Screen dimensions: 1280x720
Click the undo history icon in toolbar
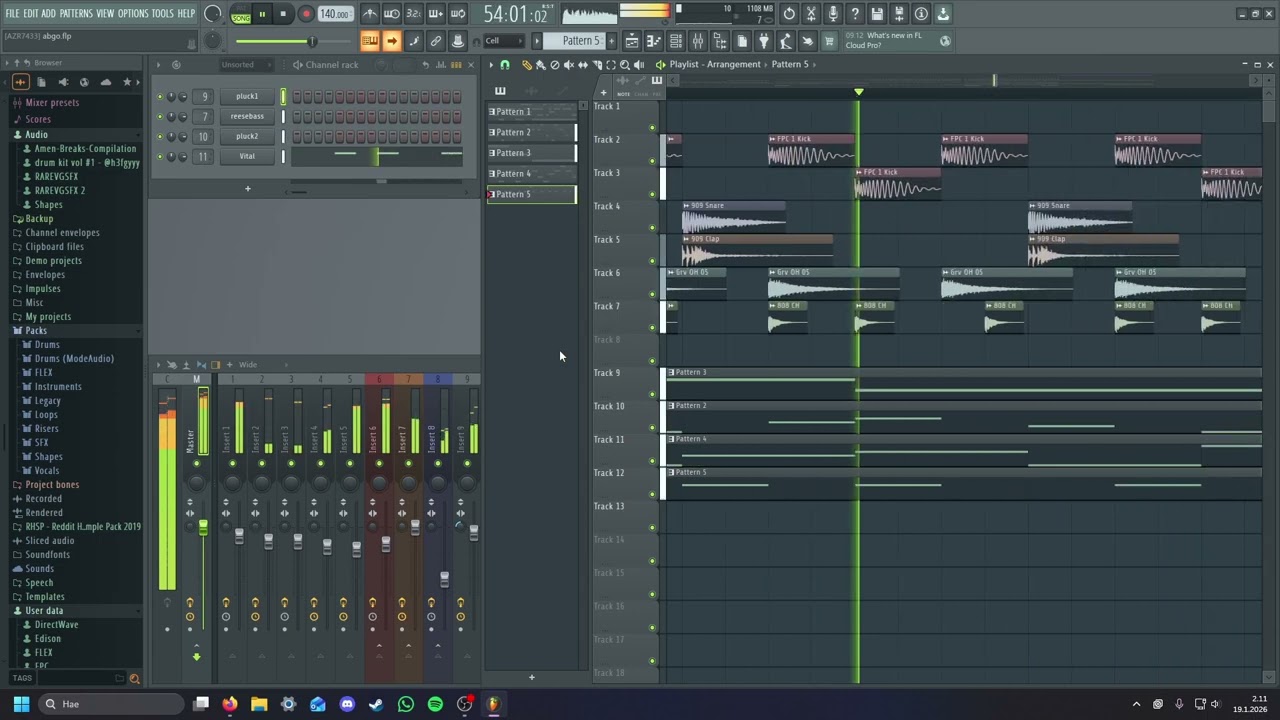789,14
